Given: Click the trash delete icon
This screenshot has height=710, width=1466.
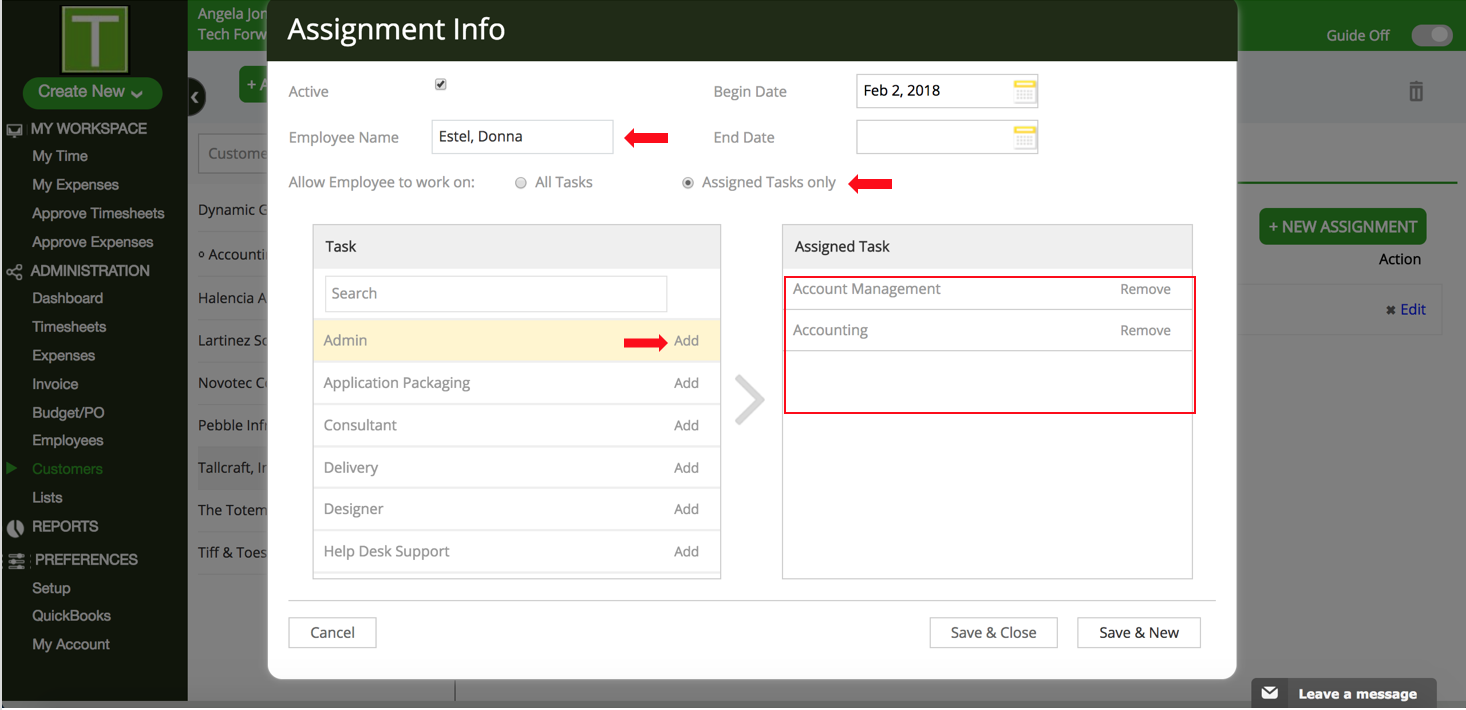Looking at the screenshot, I should tap(1415, 92).
